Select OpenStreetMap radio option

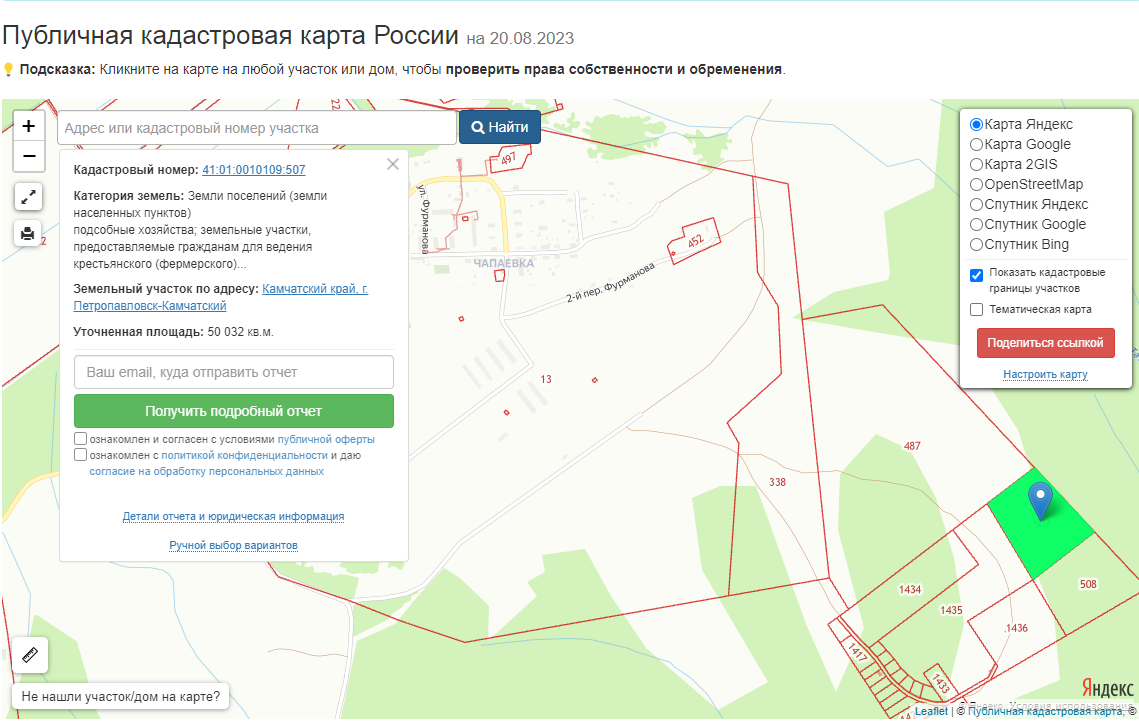coord(976,184)
